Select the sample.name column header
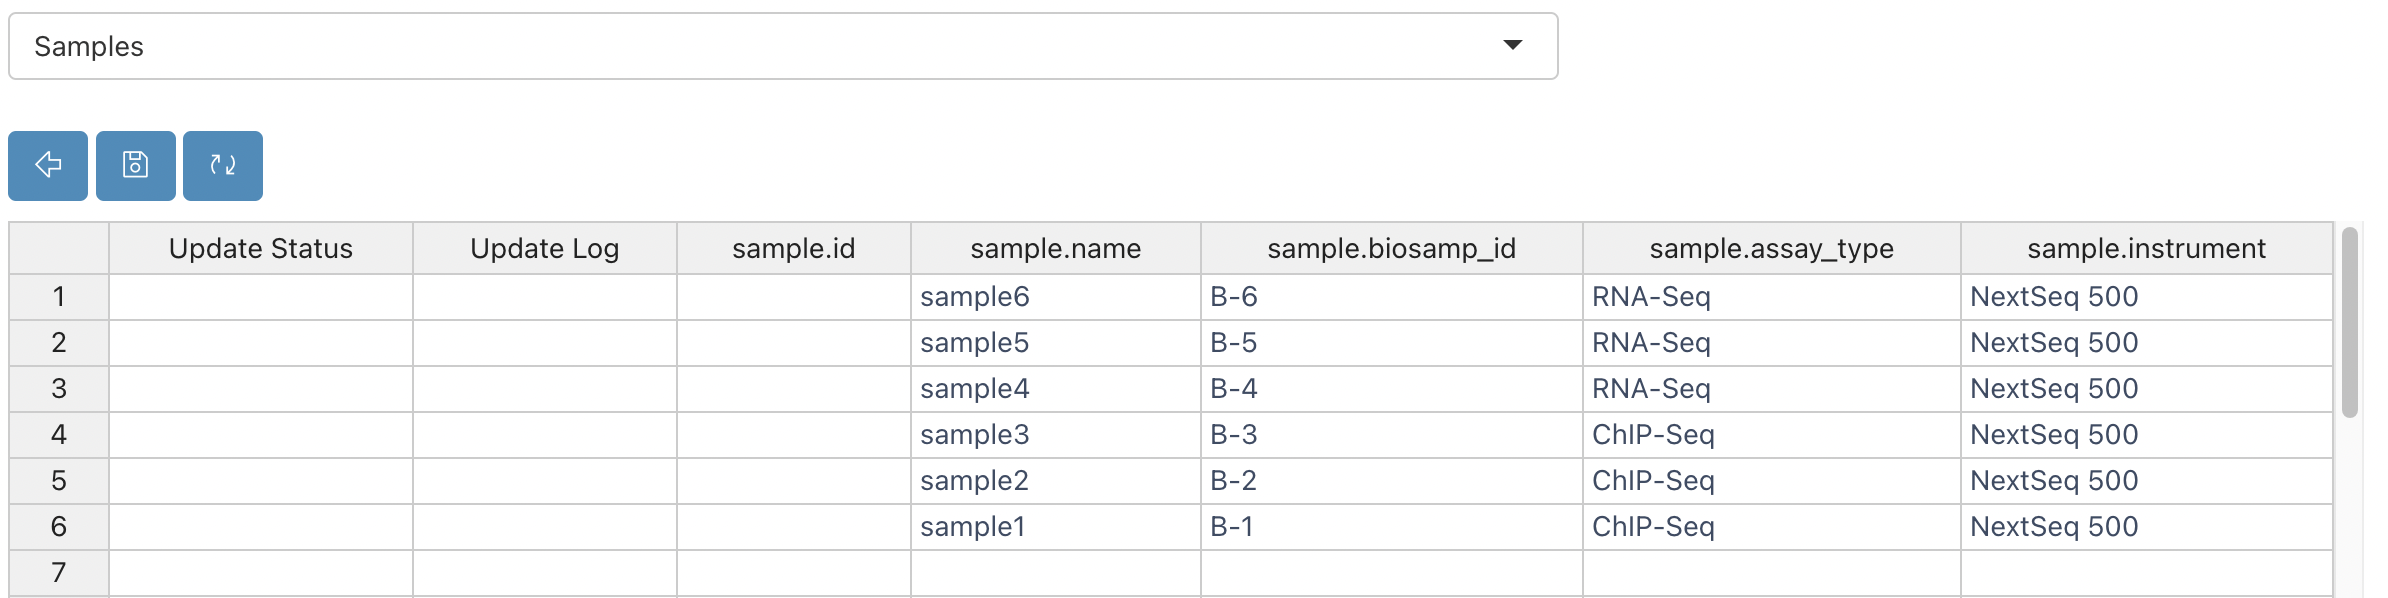Viewport: 2388px width, 598px height. pos(1056,248)
